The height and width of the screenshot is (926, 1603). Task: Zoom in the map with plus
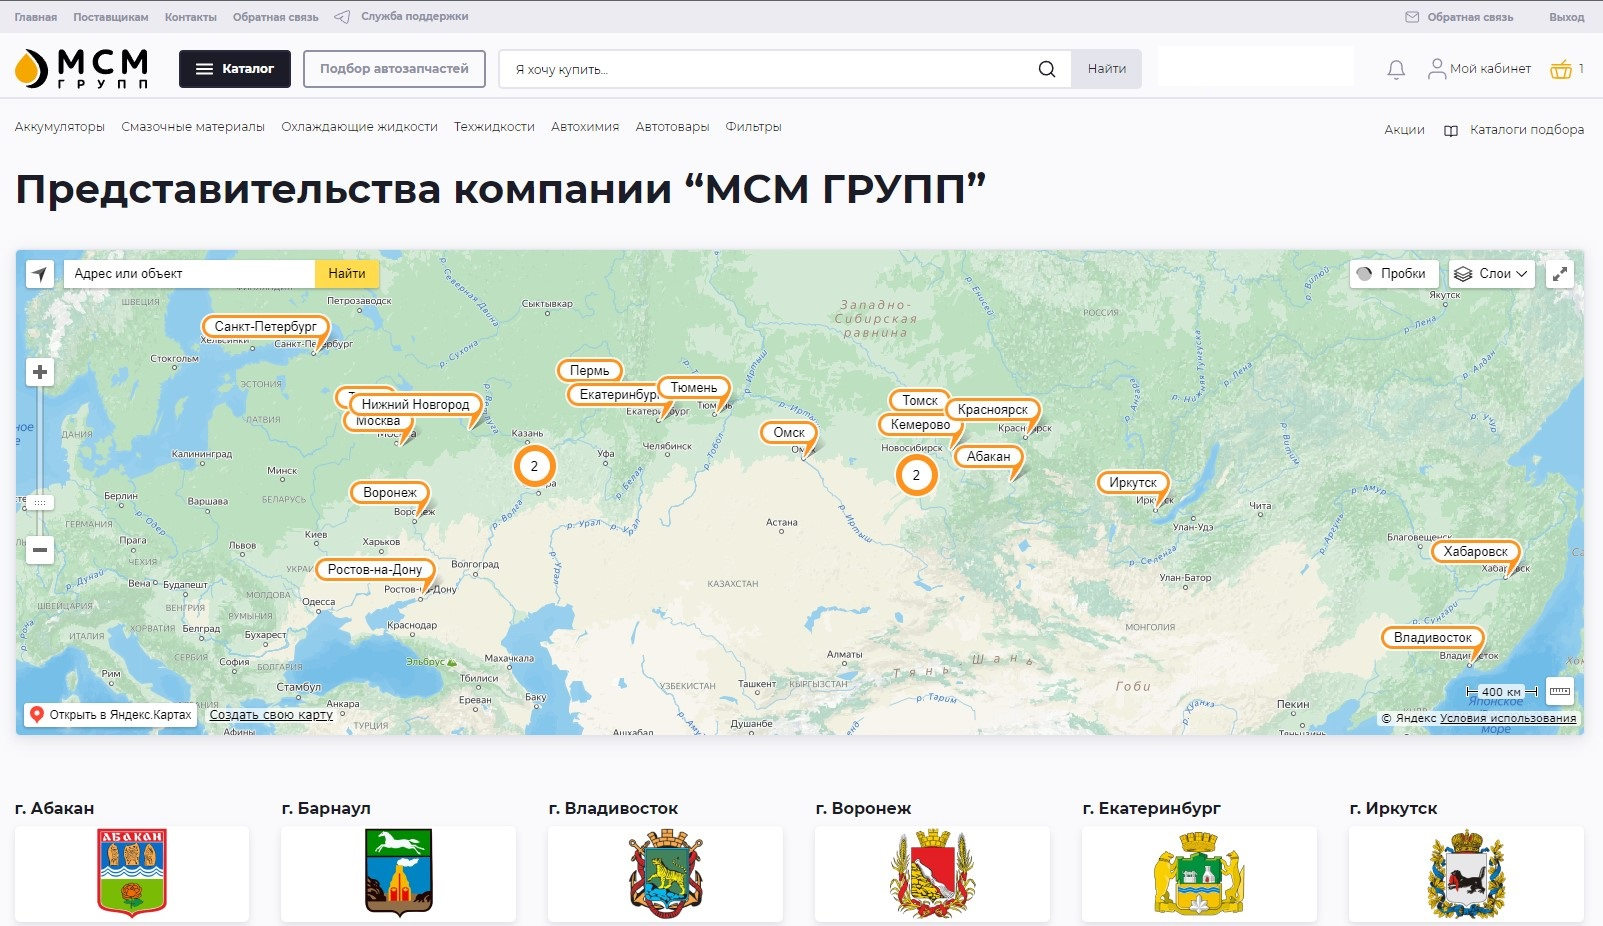(40, 372)
